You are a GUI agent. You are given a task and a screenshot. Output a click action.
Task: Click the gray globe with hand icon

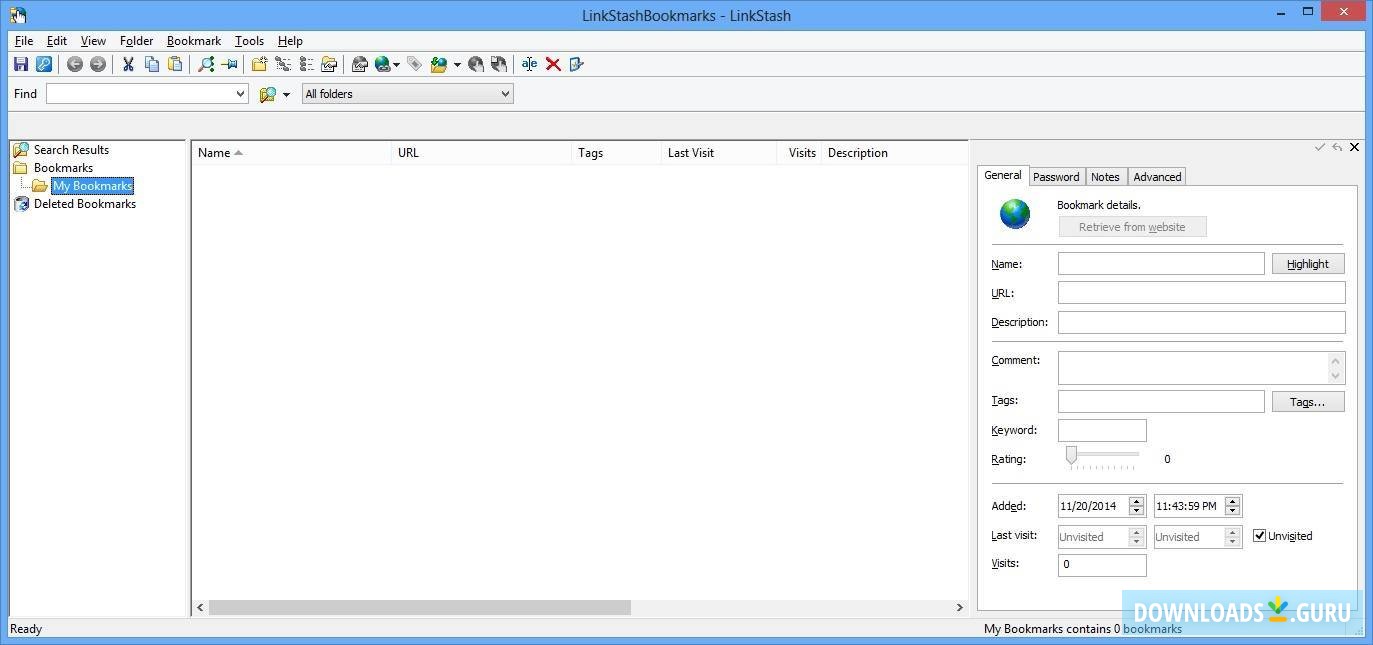tap(476, 64)
